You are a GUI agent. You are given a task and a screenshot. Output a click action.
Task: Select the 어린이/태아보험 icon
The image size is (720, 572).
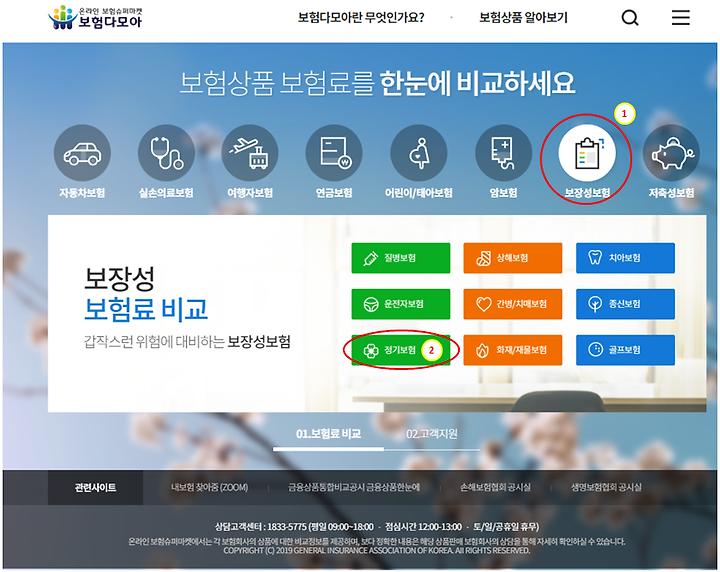(419, 153)
